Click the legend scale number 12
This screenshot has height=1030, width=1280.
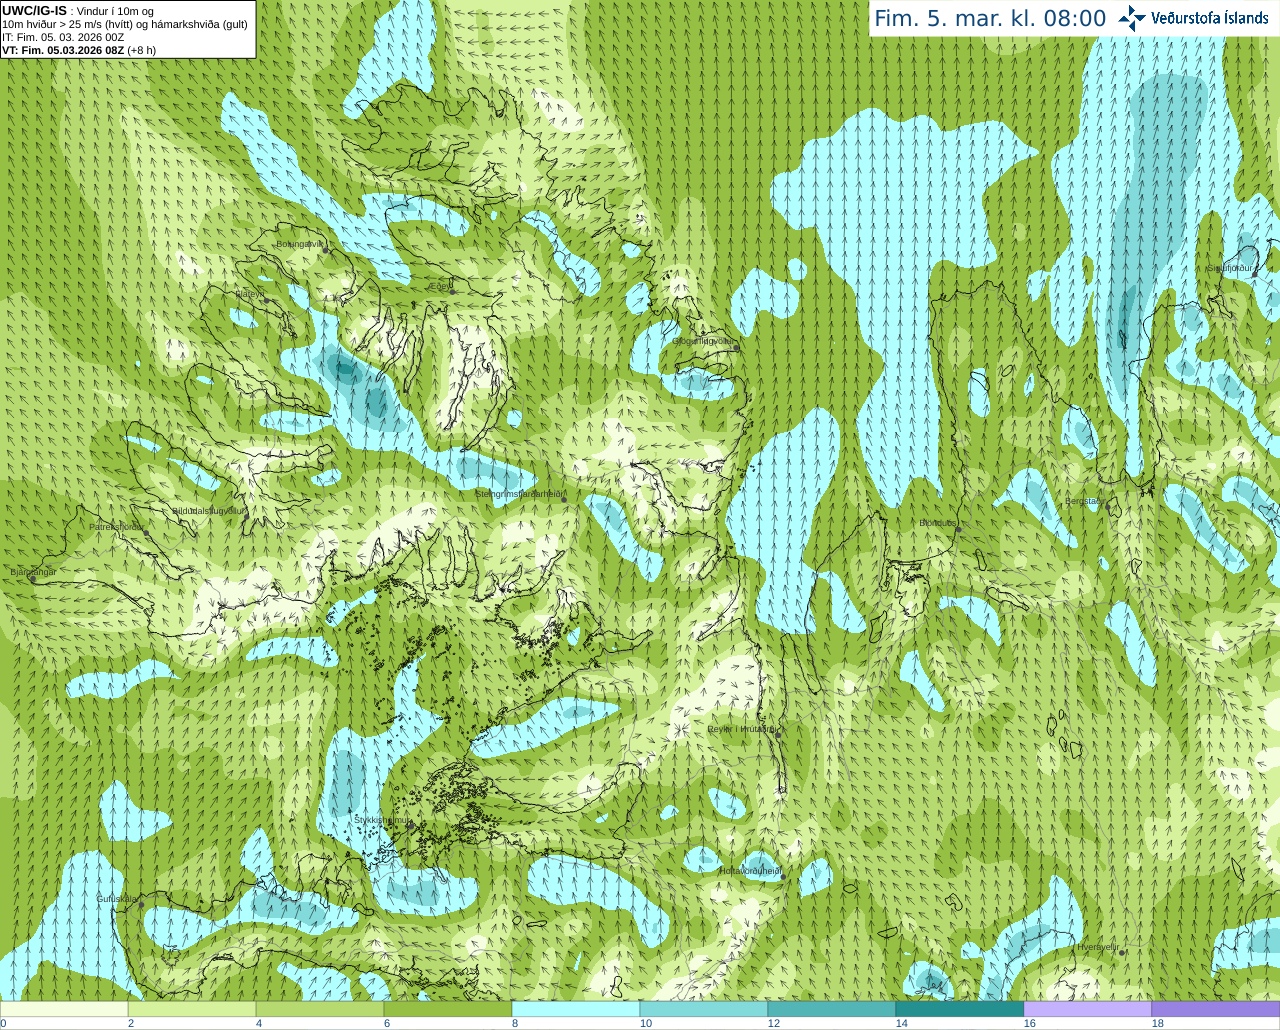tap(774, 1024)
